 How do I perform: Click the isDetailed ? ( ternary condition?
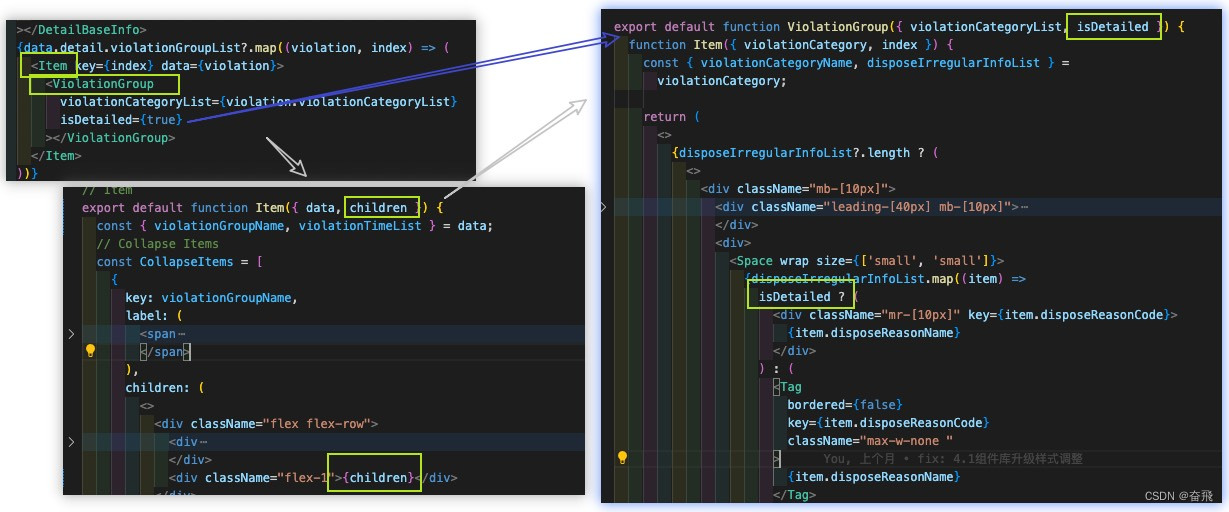[809, 296]
